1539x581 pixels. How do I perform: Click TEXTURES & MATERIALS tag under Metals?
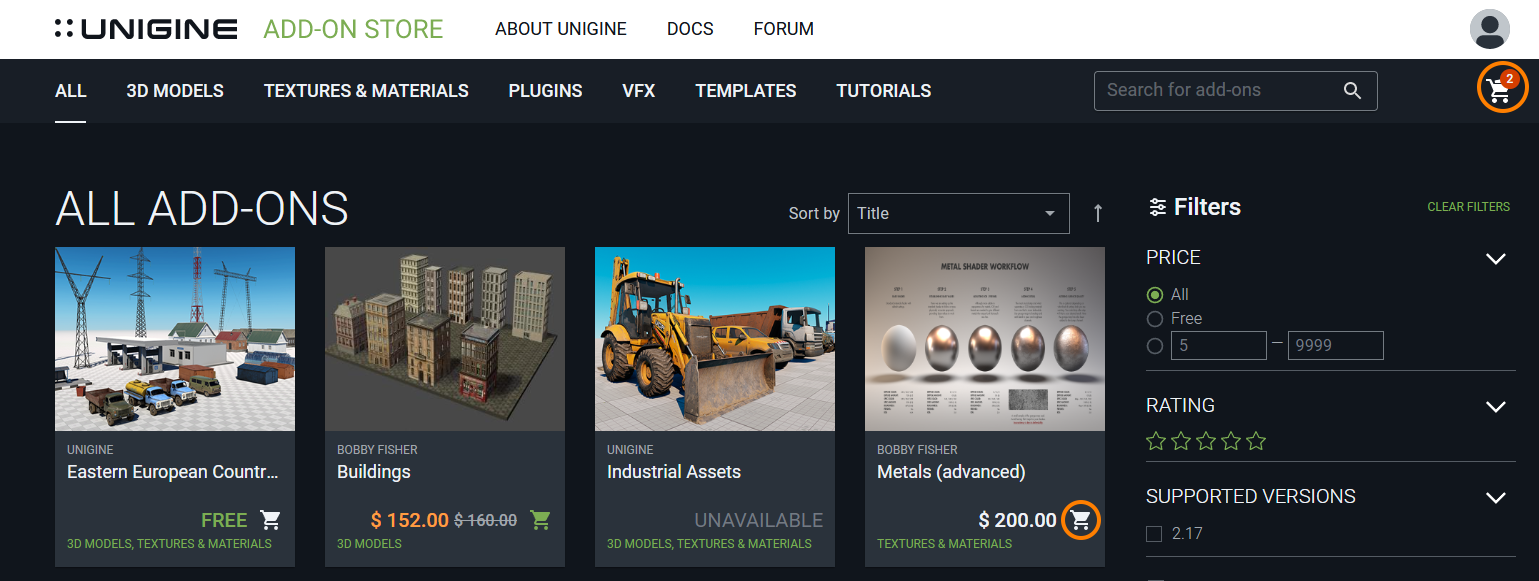coord(944,544)
